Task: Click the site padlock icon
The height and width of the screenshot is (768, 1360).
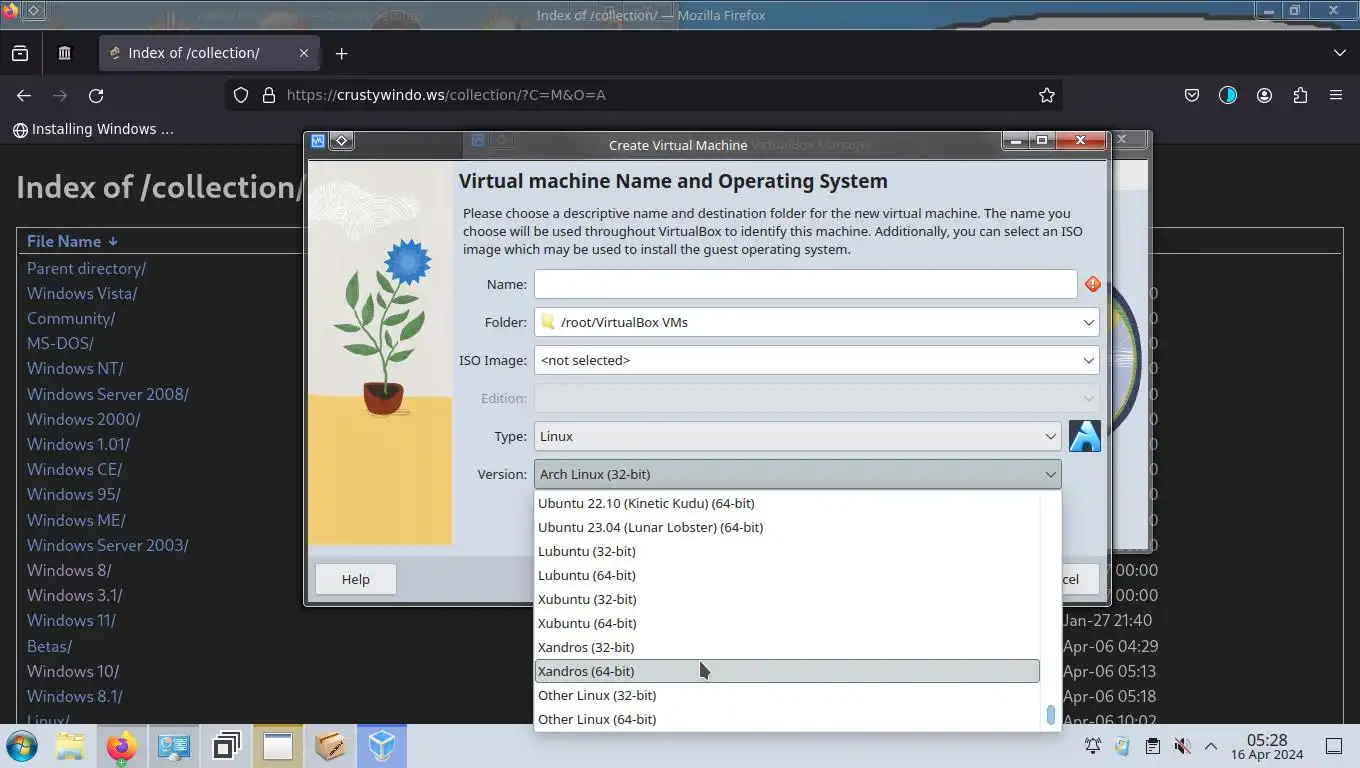Action: click(268, 95)
